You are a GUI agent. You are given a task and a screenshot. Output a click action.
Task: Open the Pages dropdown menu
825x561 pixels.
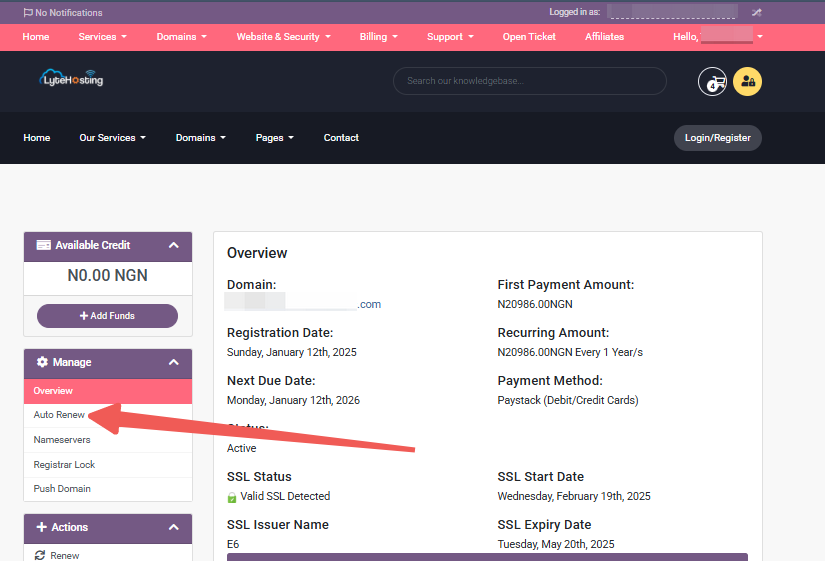pos(275,138)
